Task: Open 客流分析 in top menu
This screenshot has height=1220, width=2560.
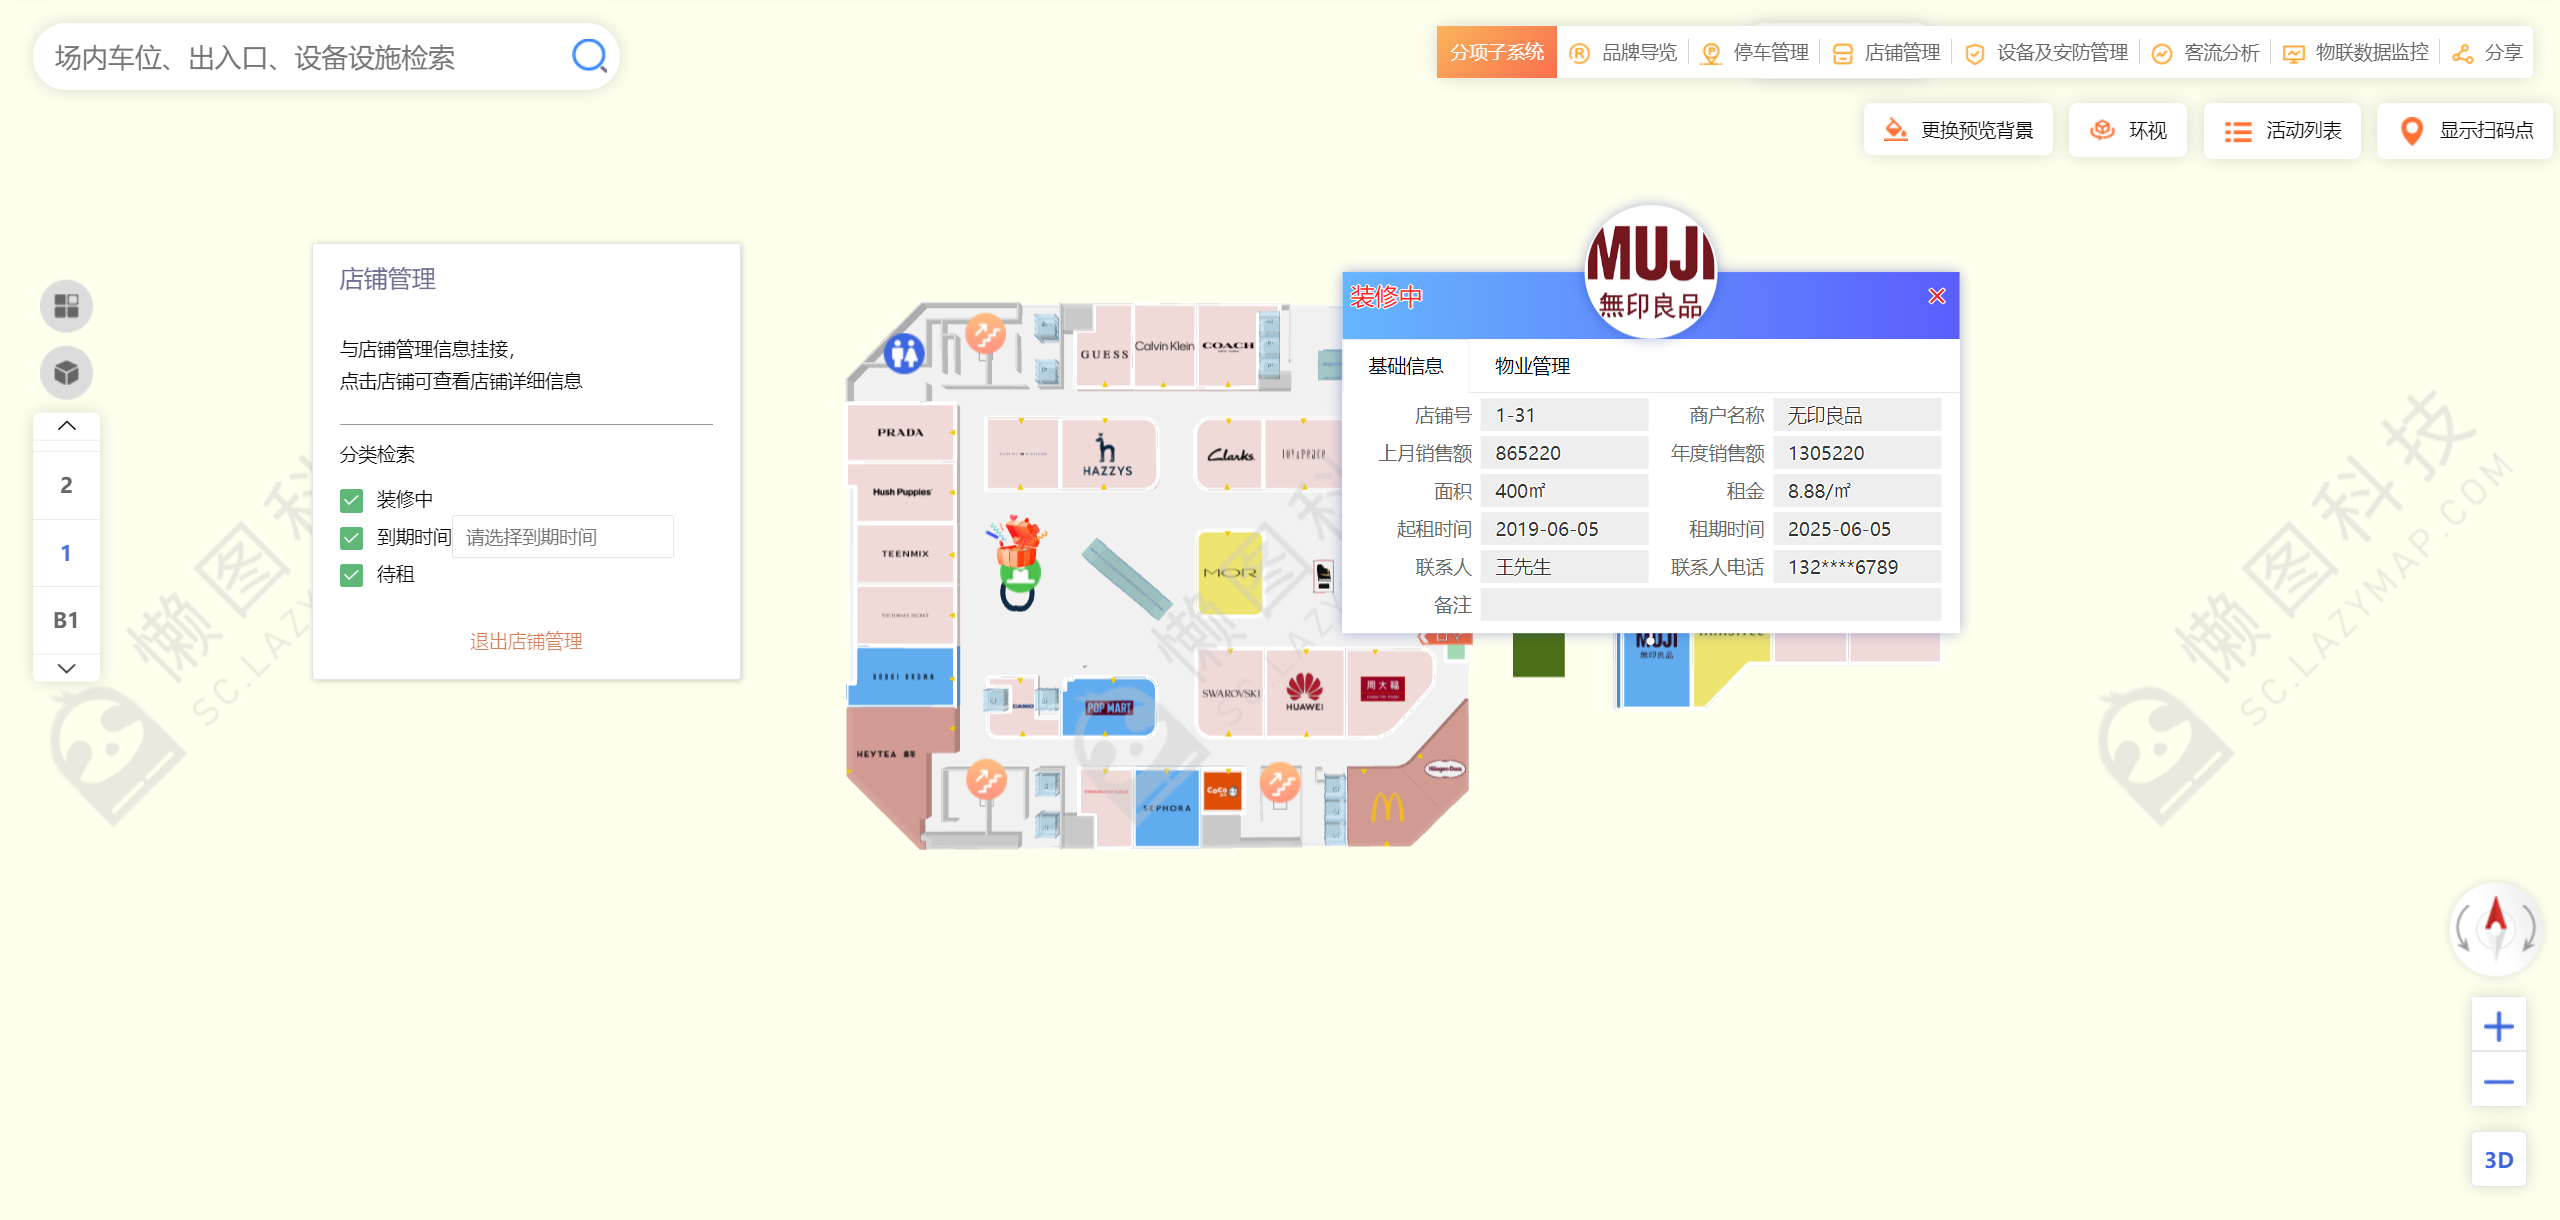Action: pos(2206,52)
